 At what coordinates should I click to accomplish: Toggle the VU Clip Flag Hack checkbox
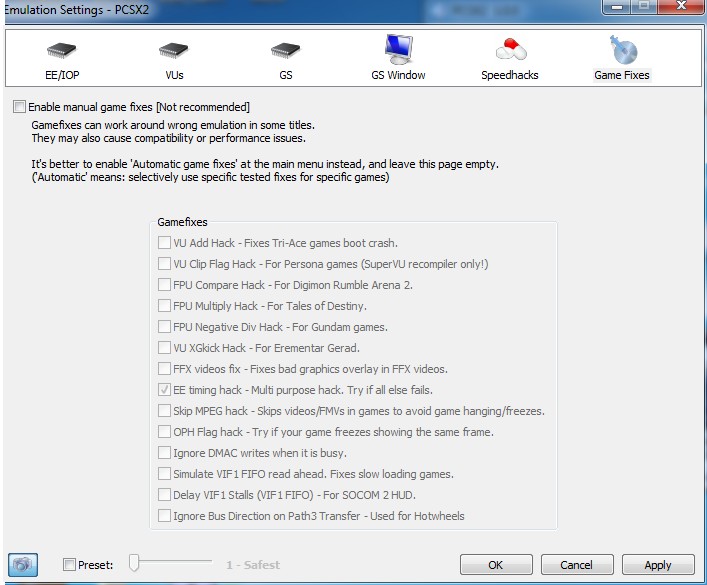point(164,263)
